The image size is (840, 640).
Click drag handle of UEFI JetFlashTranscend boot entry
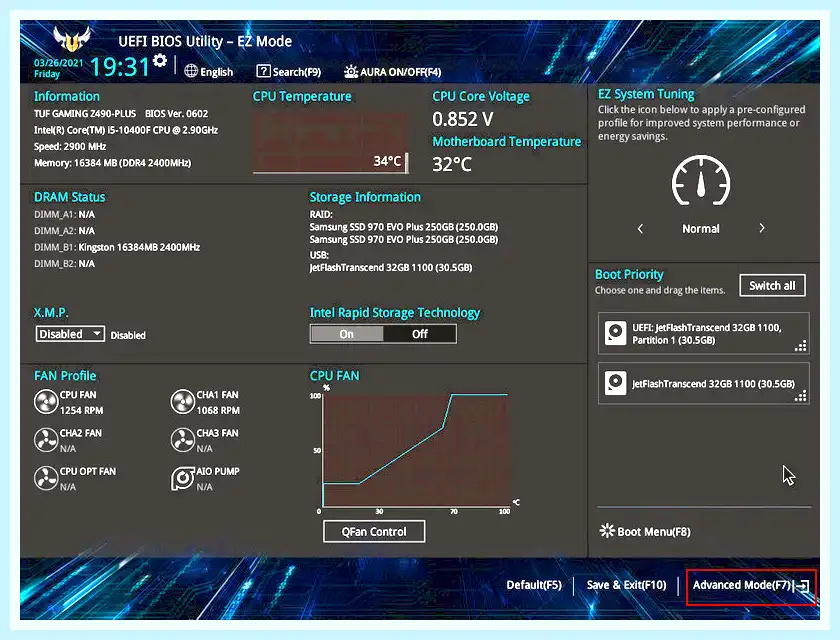800,346
